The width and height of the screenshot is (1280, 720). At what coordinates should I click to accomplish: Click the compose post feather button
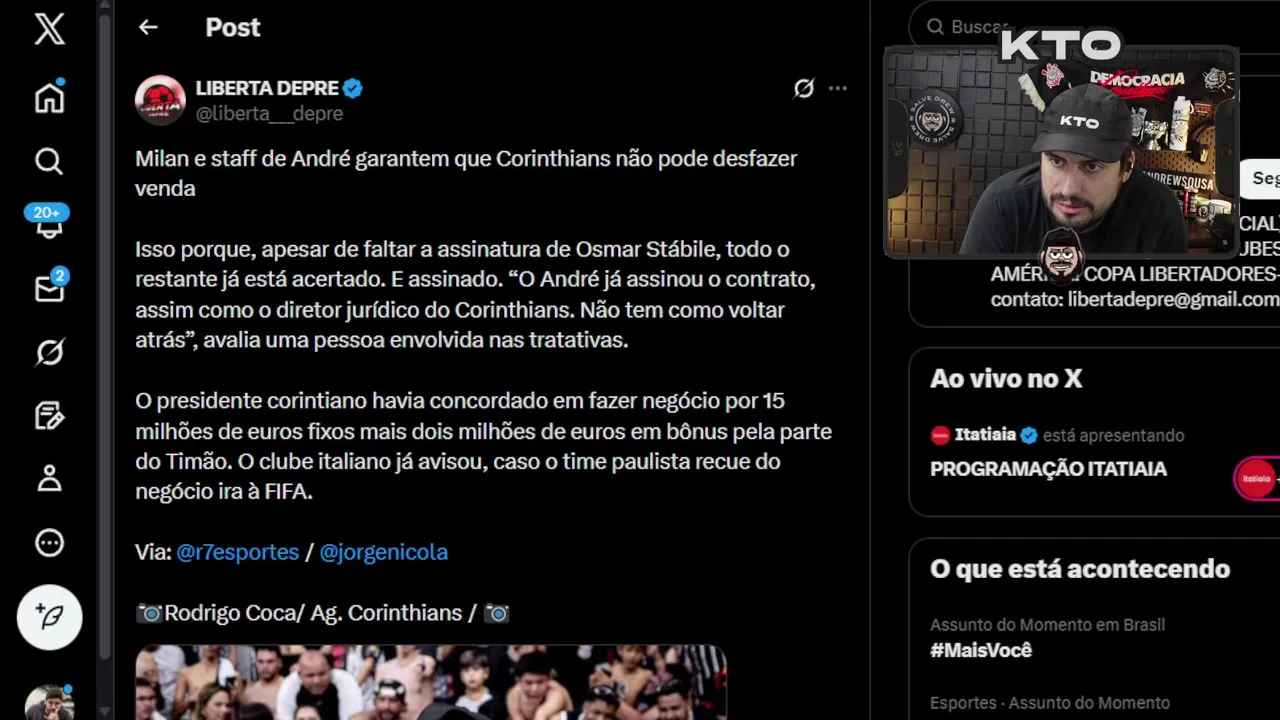coord(49,617)
